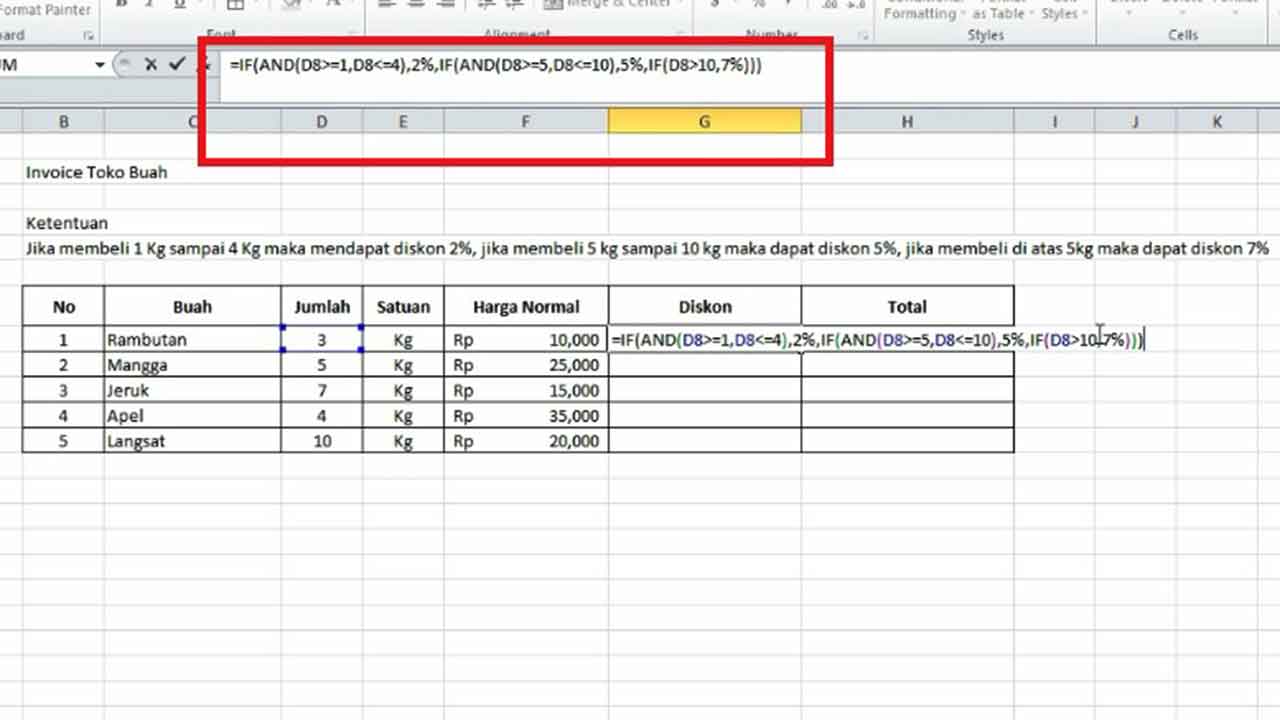
Task: Click the 'Total' table header
Action: pos(907,307)
